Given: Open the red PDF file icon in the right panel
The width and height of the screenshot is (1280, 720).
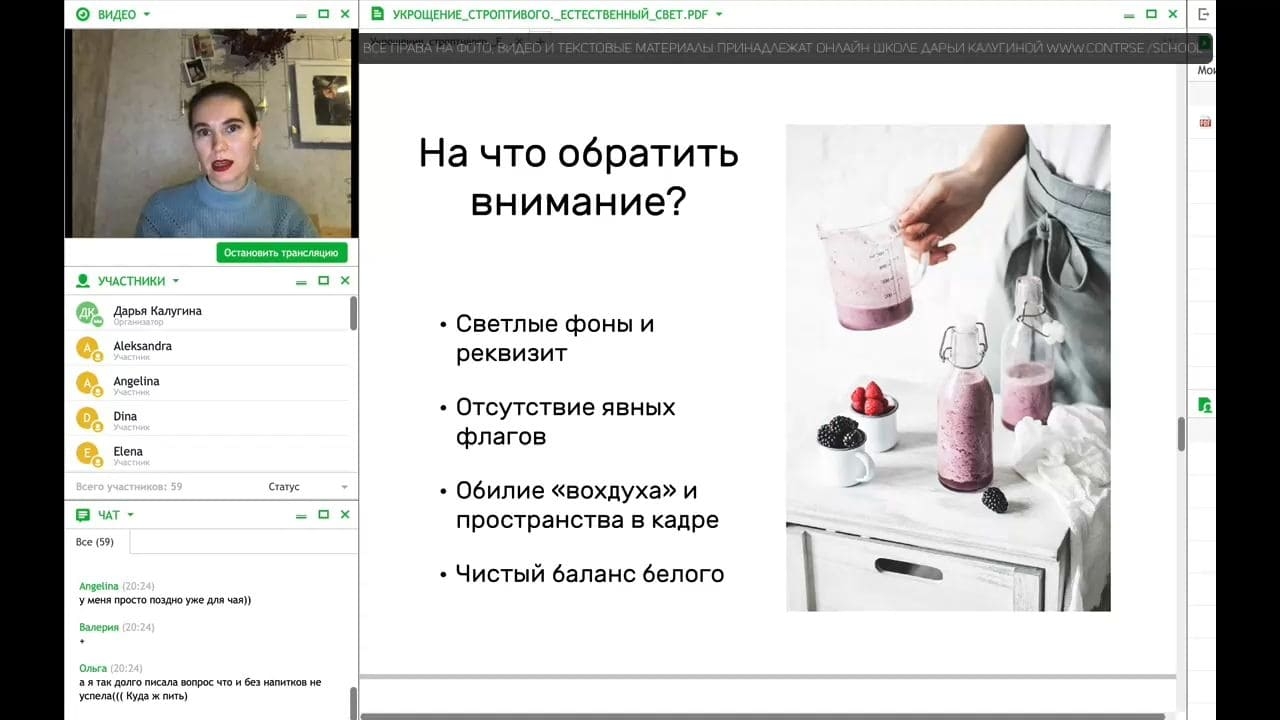Looking at the screenshot, I should 1205,122.
